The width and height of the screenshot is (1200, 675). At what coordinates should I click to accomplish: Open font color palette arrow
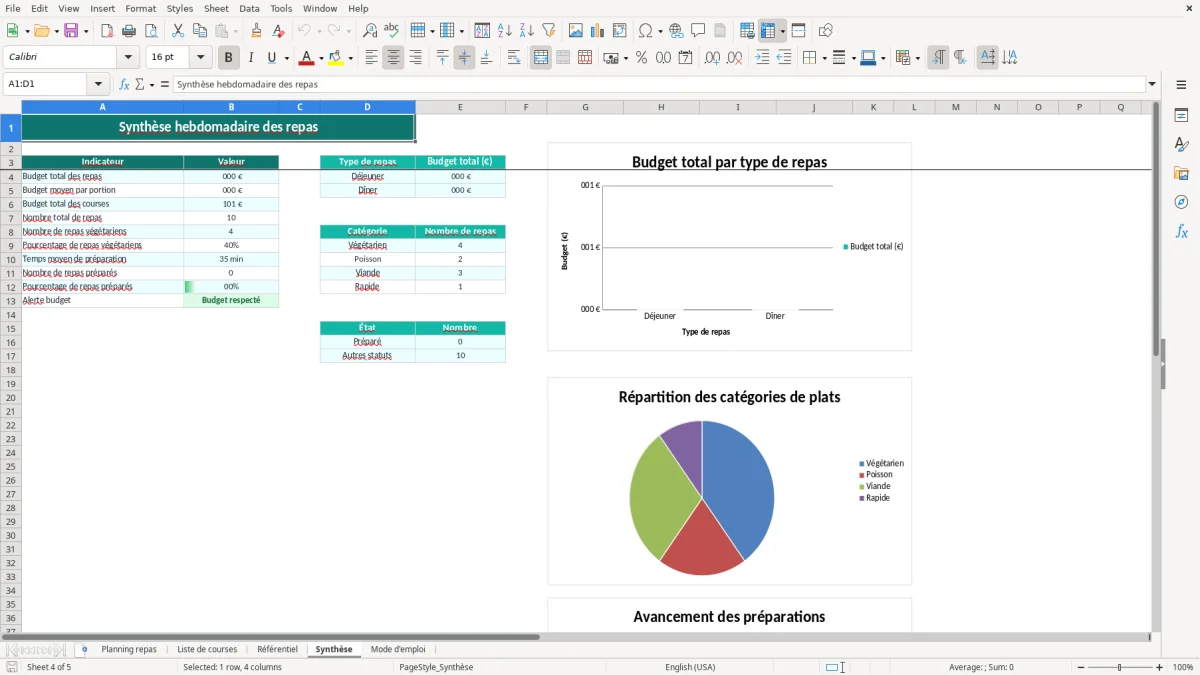click(321, 58)
